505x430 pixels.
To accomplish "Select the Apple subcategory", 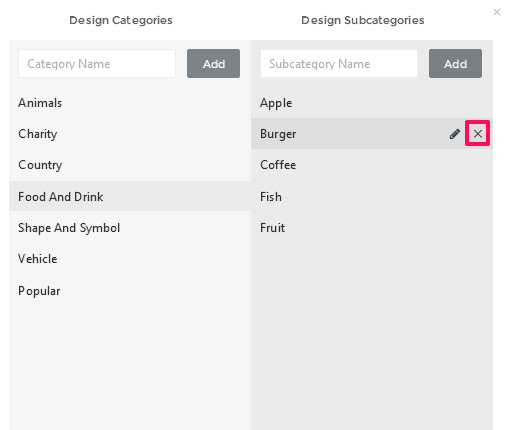I will click(372, 103).
